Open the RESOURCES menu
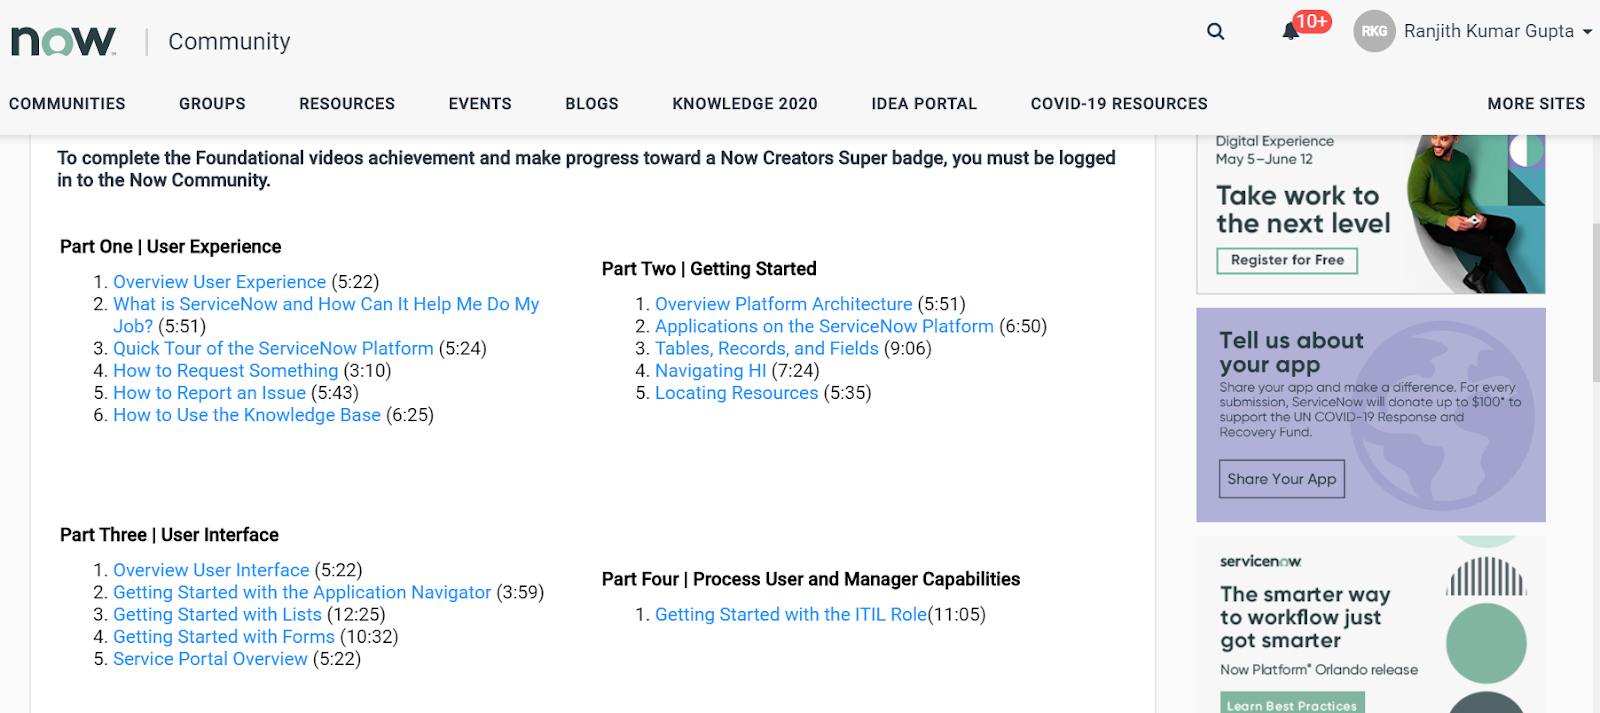This screenshot has height=713, width=1600. click(347, 104)
